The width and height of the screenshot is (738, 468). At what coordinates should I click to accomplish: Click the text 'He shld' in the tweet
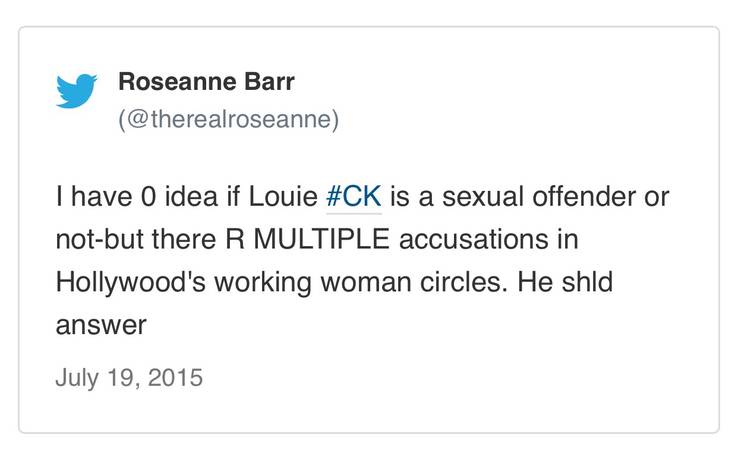(565, 282)
